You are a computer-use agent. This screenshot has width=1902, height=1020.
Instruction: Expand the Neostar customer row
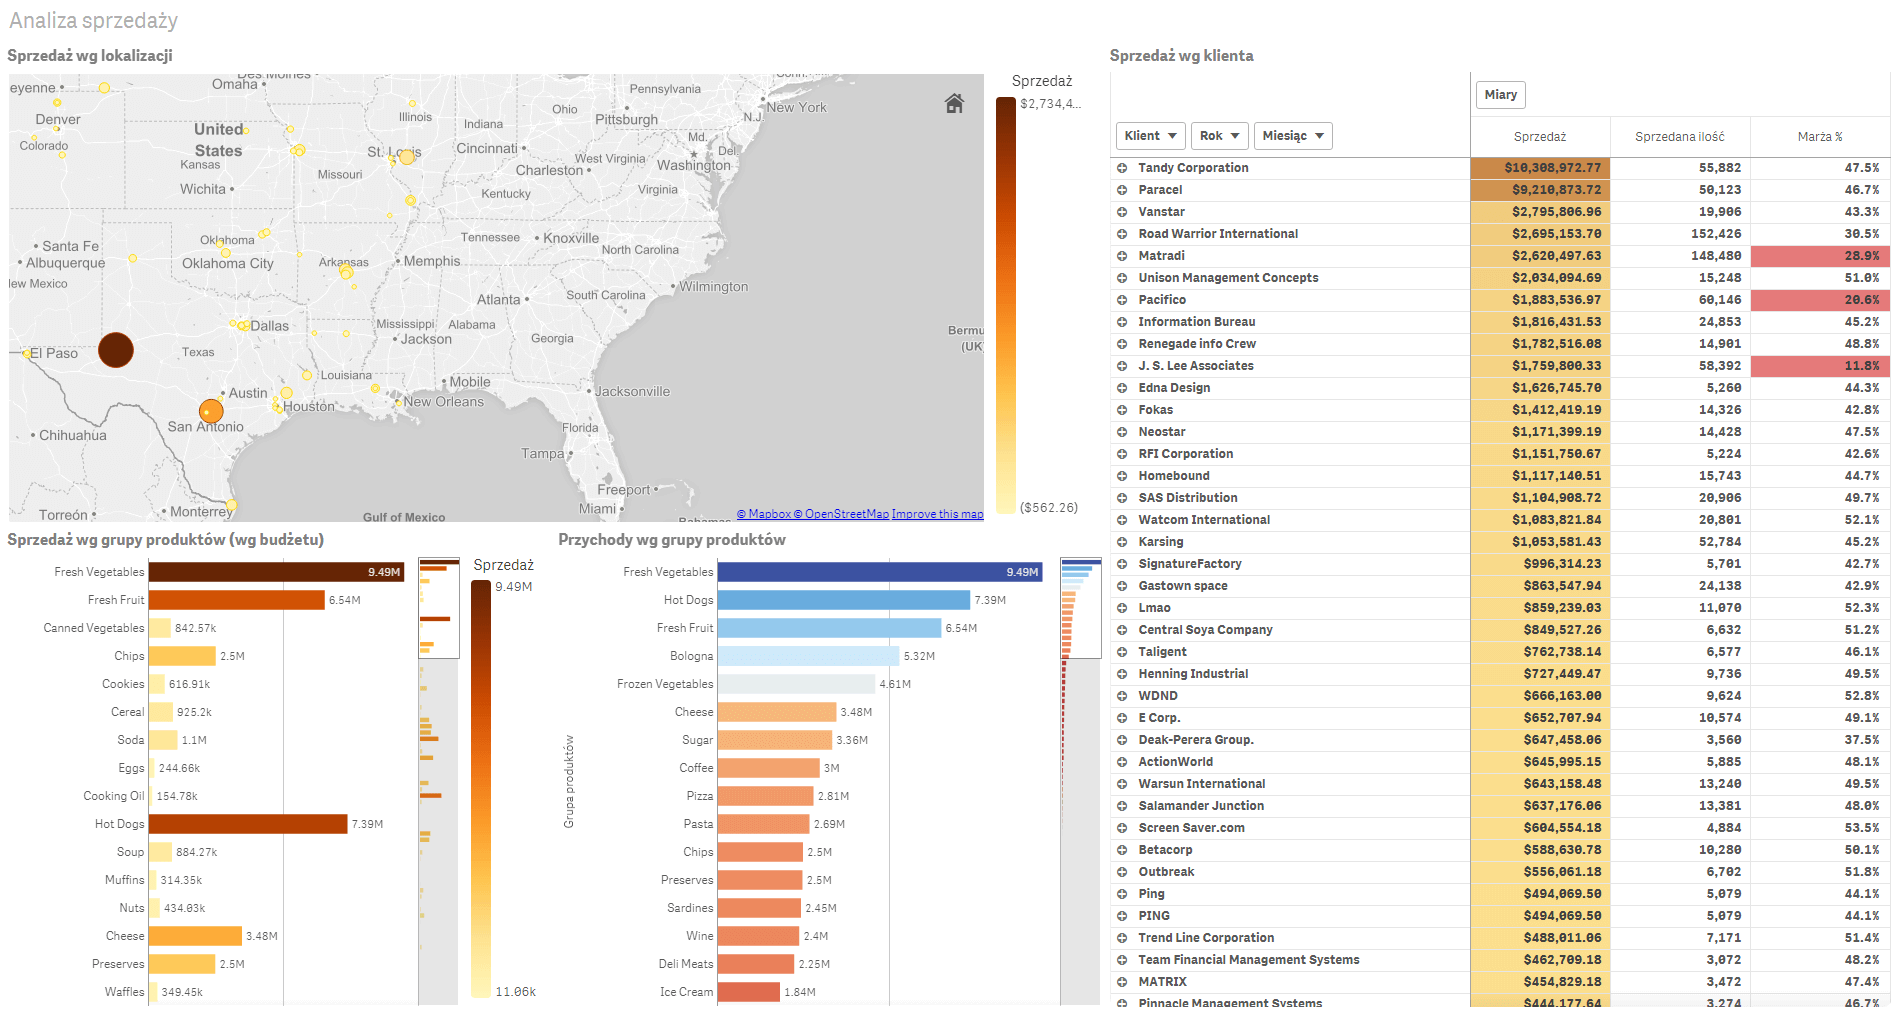(1122, 432)
